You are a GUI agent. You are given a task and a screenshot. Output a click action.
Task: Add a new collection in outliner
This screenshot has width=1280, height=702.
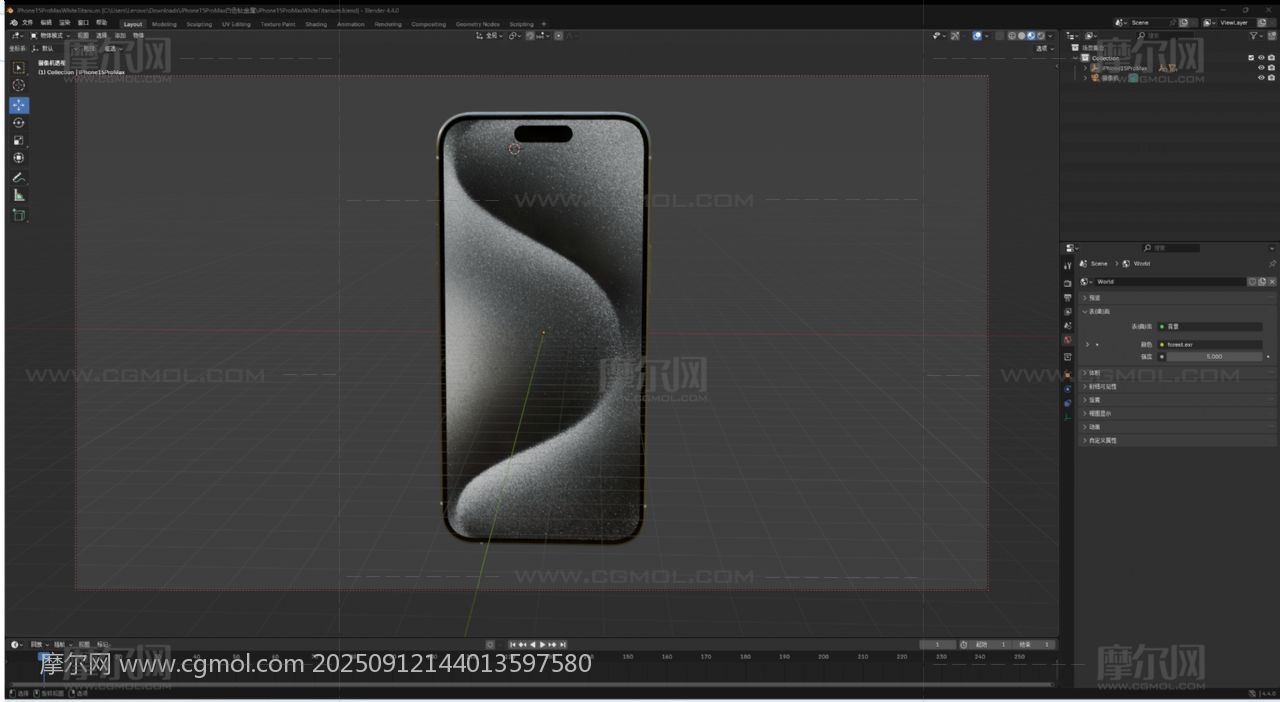[x=1271, y=35]
